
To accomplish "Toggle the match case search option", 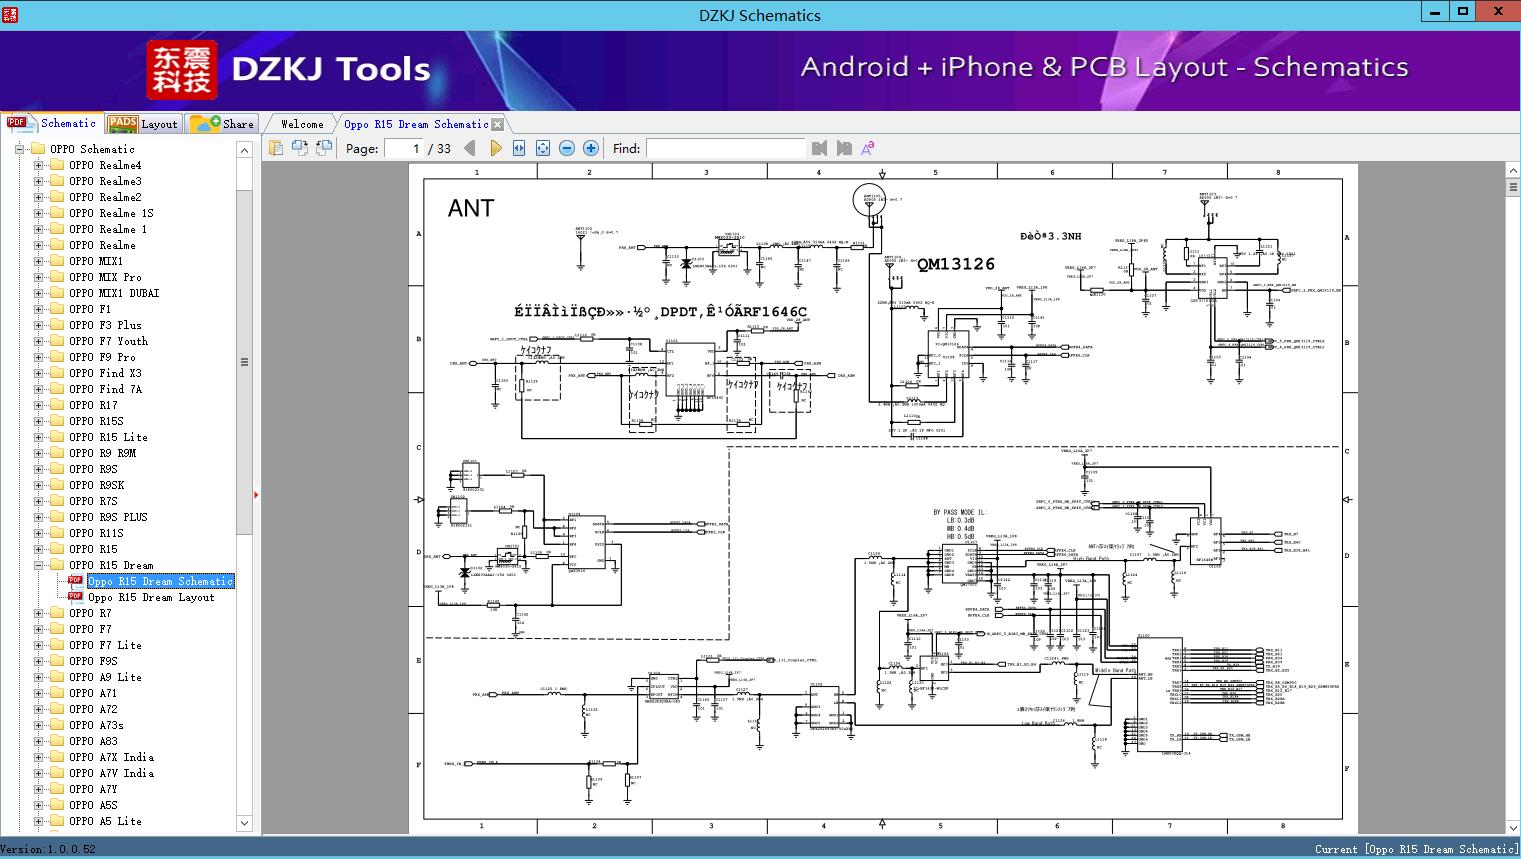I will 868,148.
